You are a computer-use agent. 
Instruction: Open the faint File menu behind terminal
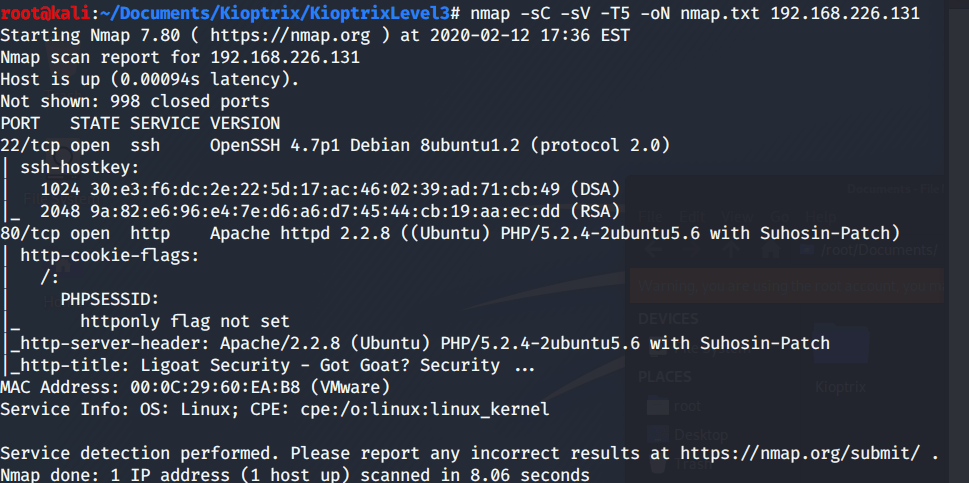pos(651,217)
